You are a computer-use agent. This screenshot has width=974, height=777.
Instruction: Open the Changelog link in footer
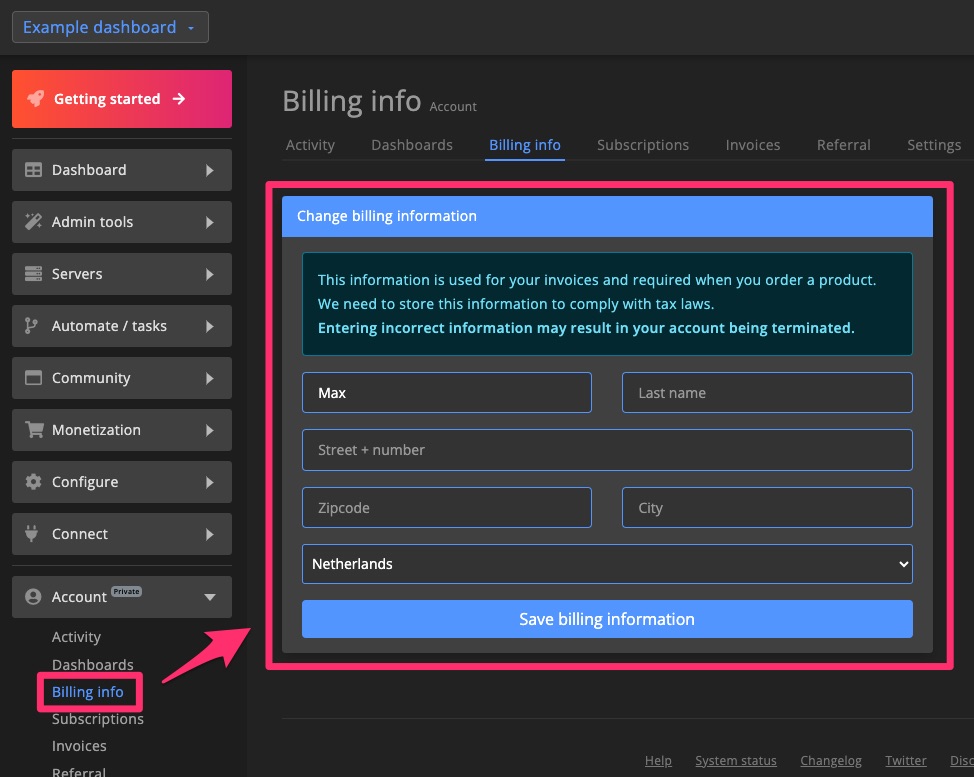(x=831, y=760)
